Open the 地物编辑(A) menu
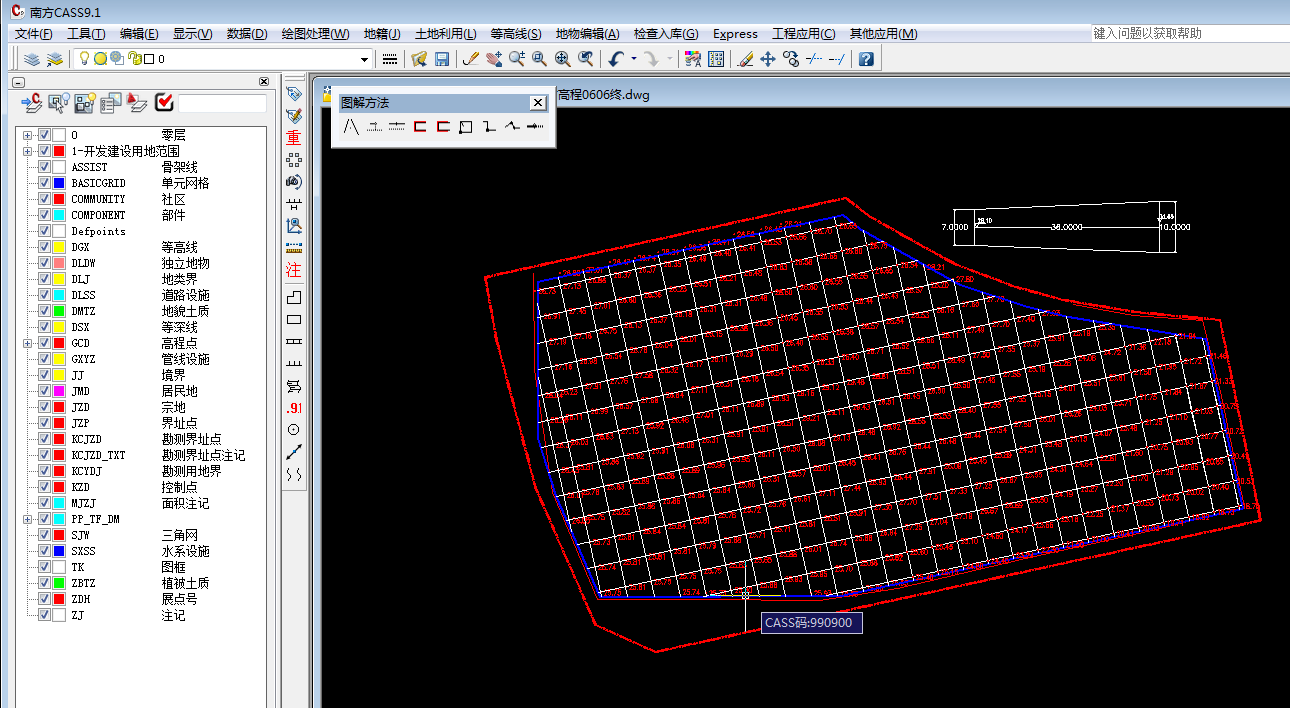1290x708 pixels. tap(587, 33)
